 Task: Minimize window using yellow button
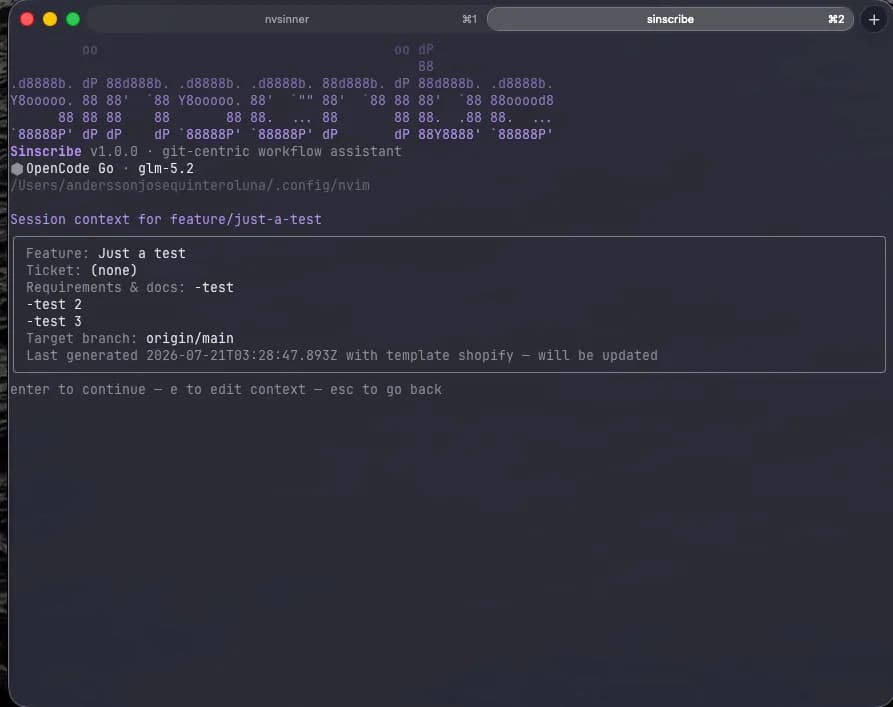click(50, 19)
